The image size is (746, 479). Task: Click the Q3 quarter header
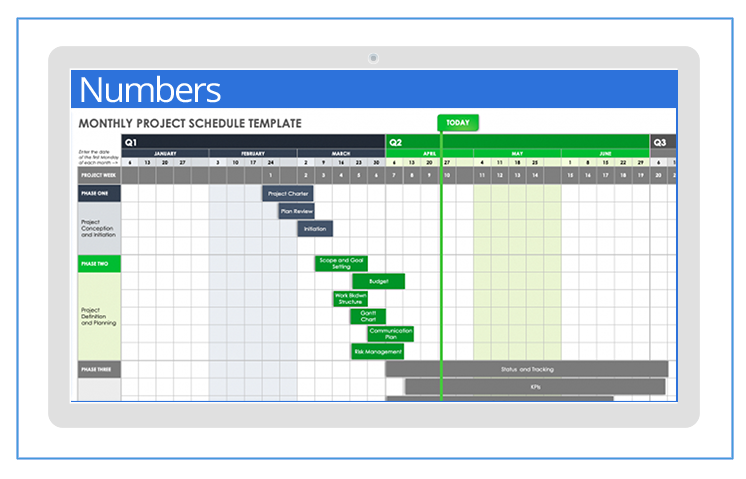point(663,142)
